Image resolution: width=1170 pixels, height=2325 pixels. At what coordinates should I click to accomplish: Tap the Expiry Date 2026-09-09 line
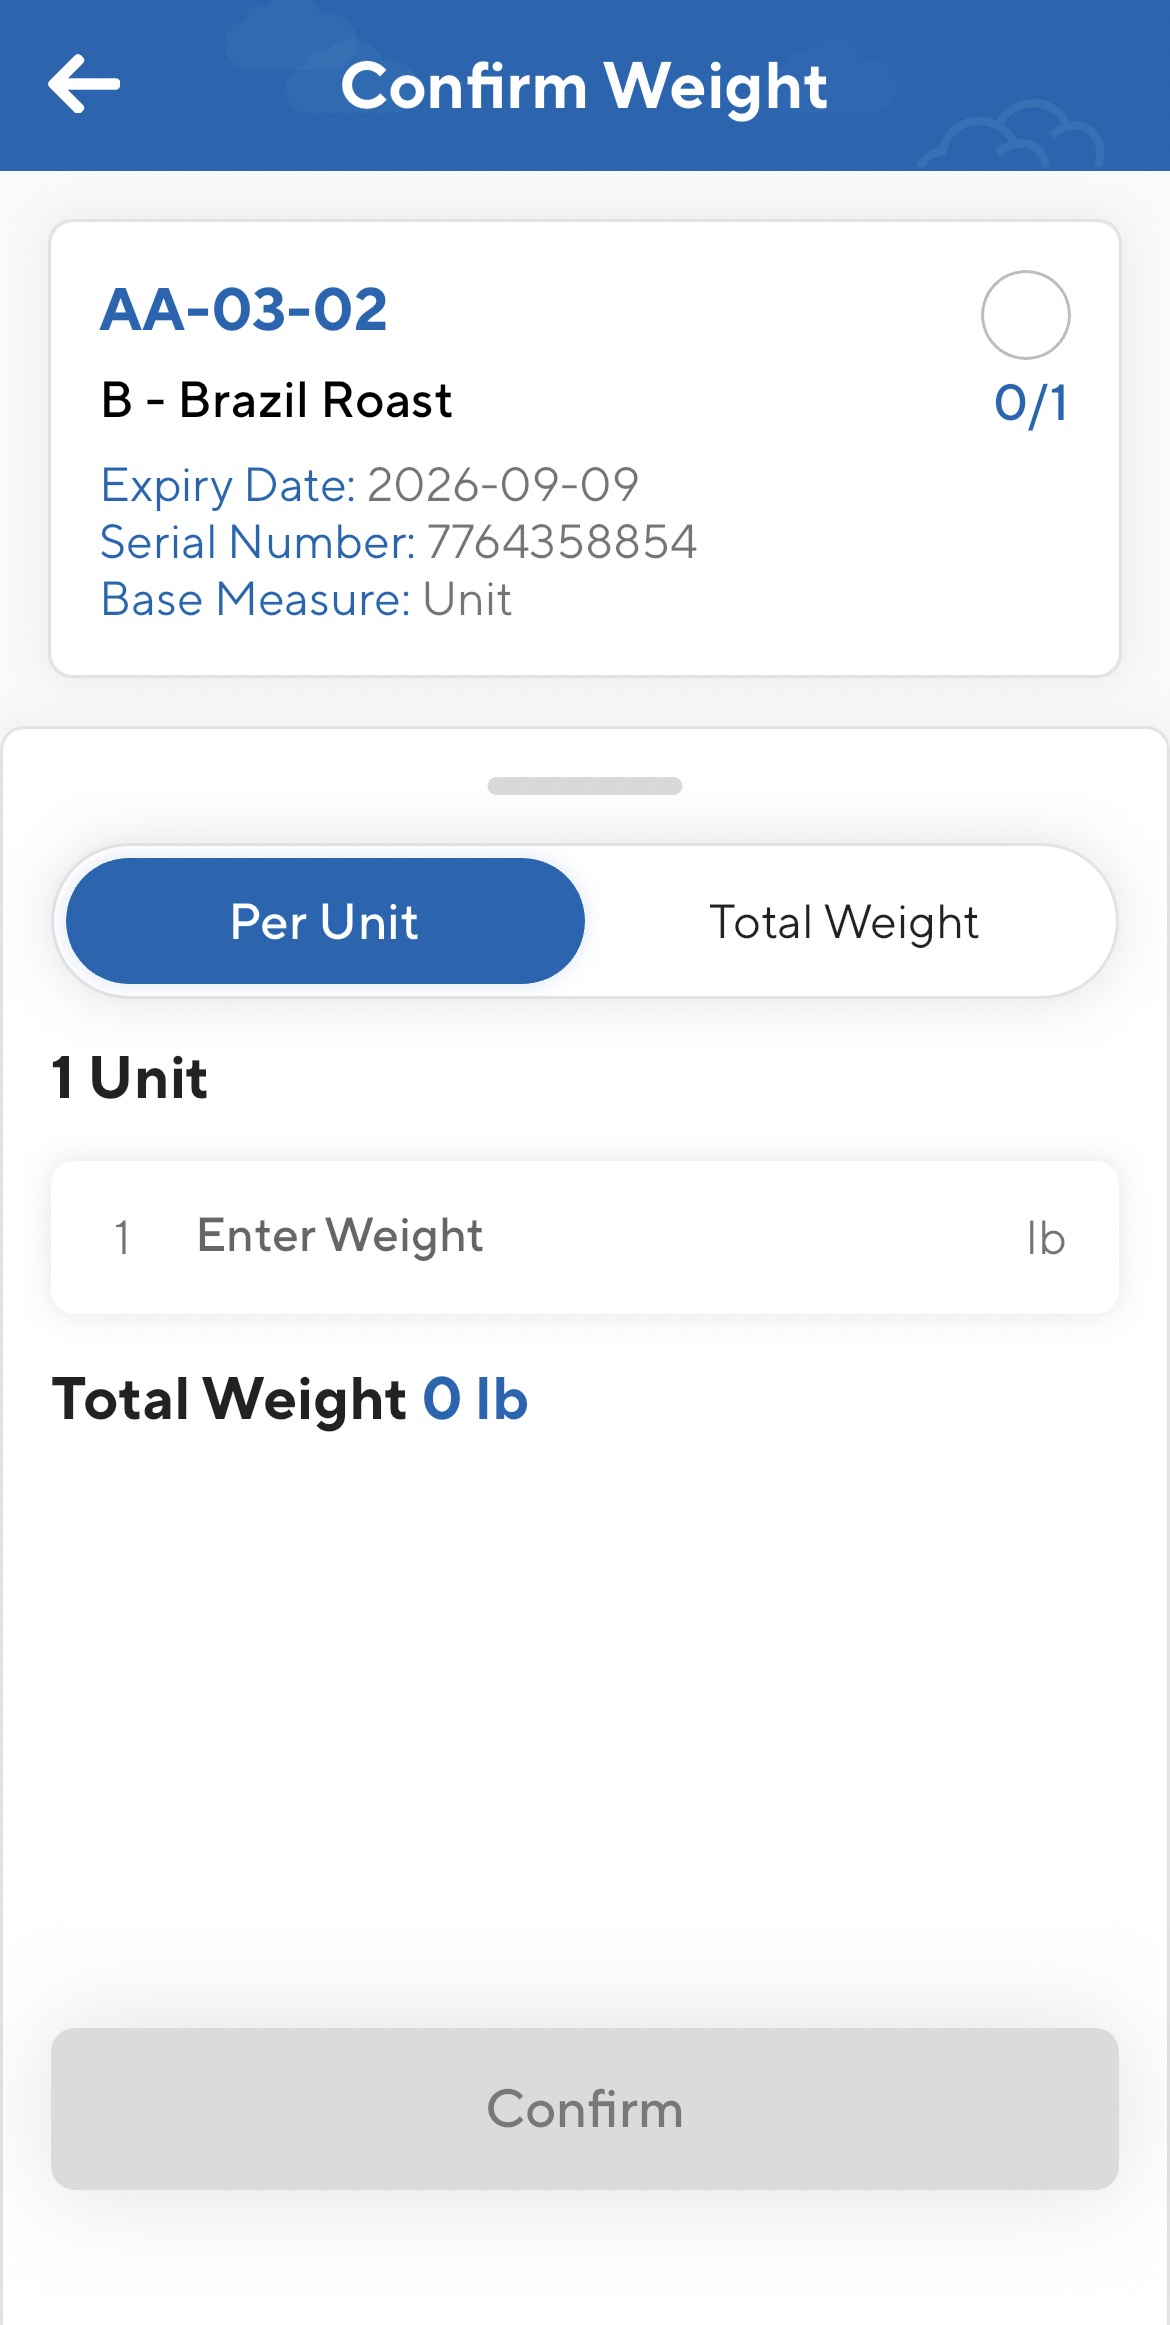coord(369,485)
